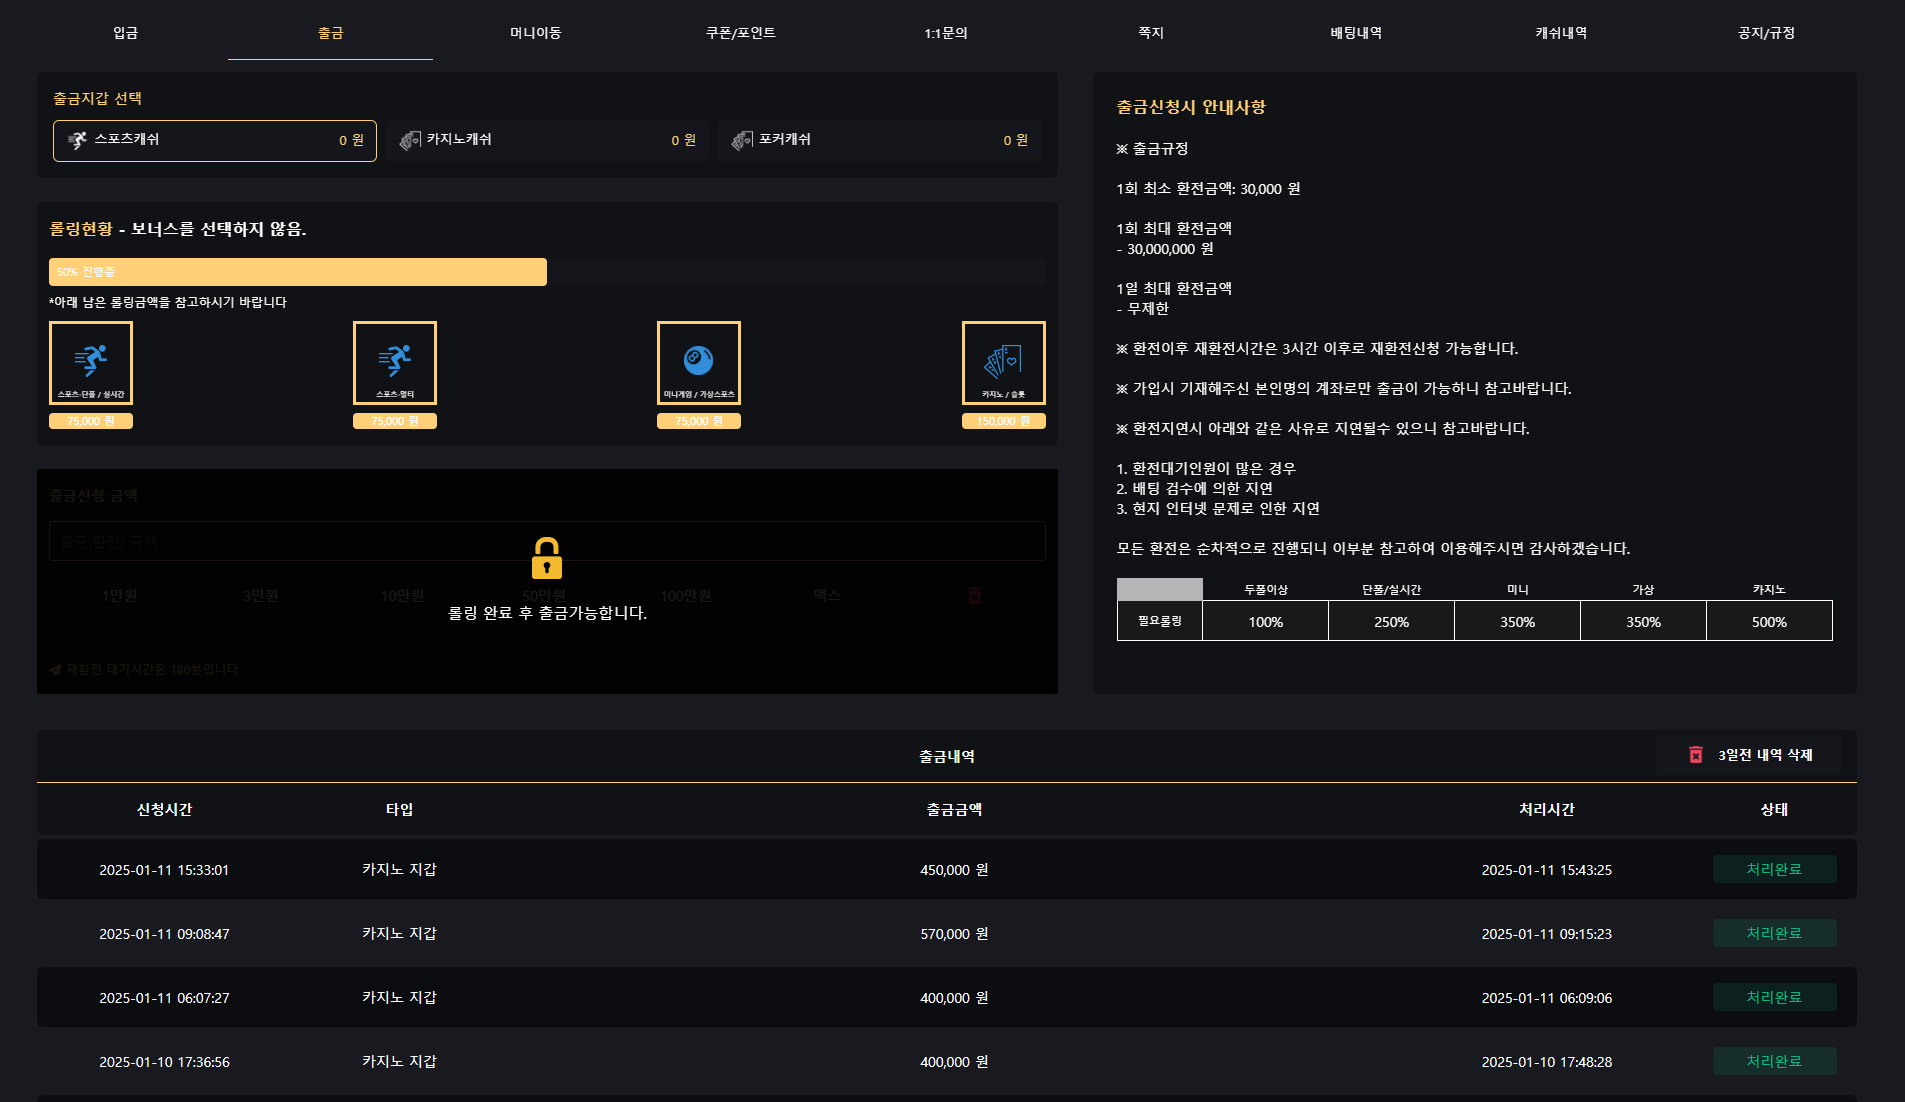This screenshot has width=1905, height=1102.
Task: Click the 출금금액 column header
Action: 954,809
